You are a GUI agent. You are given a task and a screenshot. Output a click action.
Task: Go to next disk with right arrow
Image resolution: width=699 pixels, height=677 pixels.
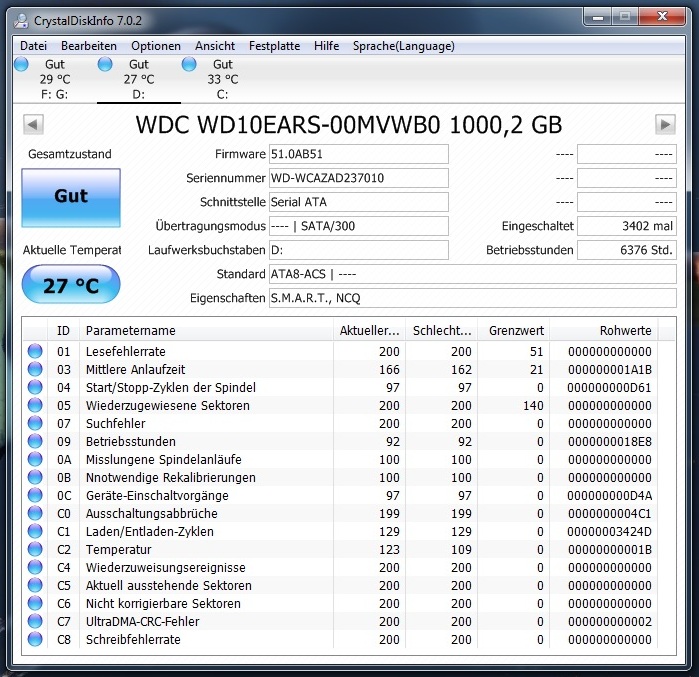click(x=665, y=124)
